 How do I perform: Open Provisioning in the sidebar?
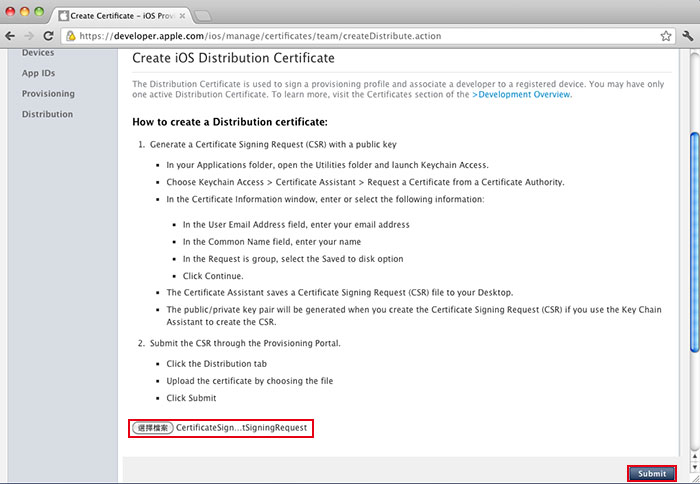coord(48,94)
